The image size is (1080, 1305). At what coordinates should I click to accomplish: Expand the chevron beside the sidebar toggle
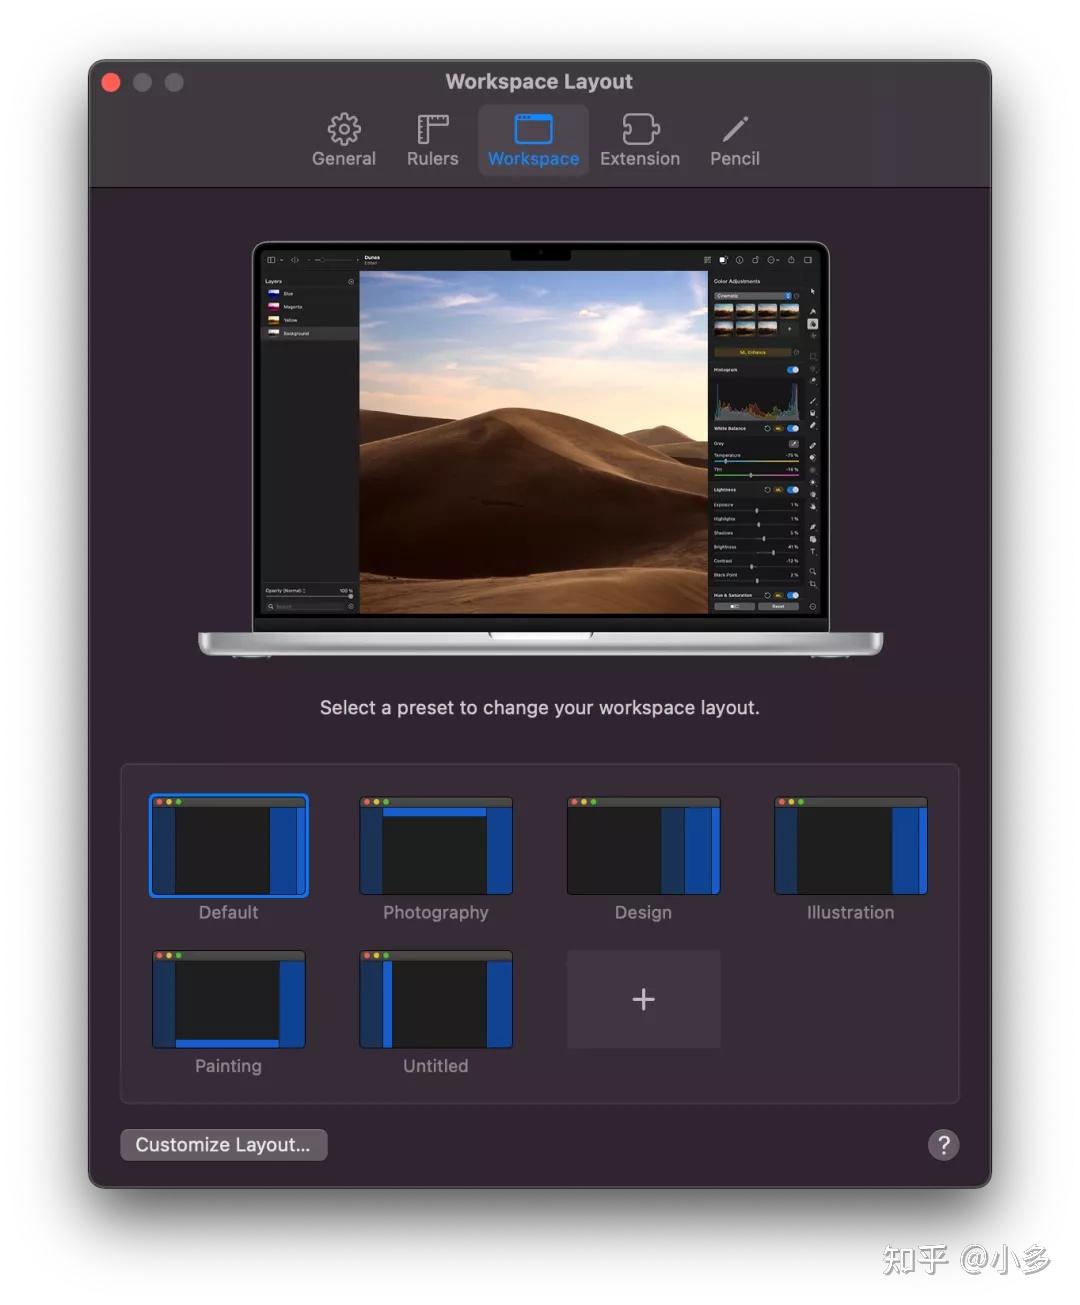280,259
